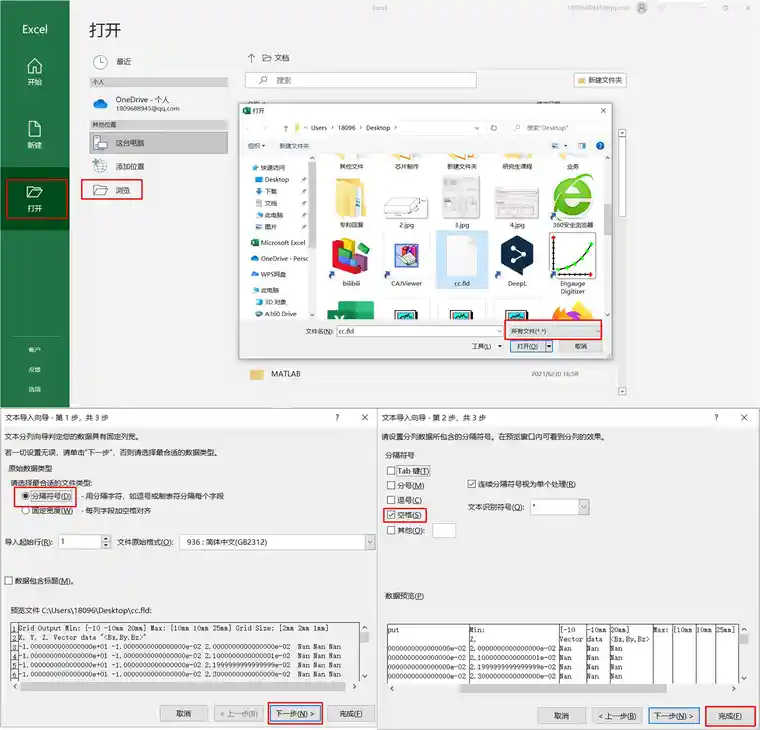
Task: Click the change view icon in file dialog
Action: (x=556, y=146)
